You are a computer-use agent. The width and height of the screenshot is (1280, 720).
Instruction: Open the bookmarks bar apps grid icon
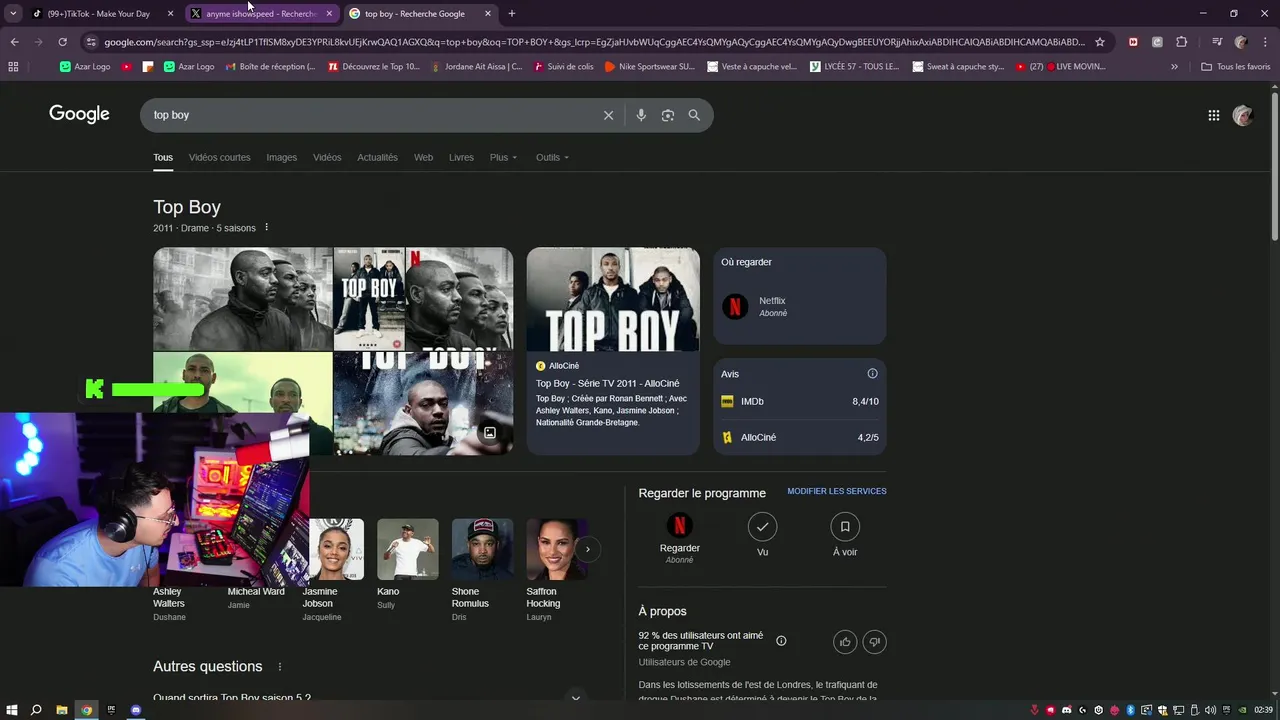pos(13,67)
